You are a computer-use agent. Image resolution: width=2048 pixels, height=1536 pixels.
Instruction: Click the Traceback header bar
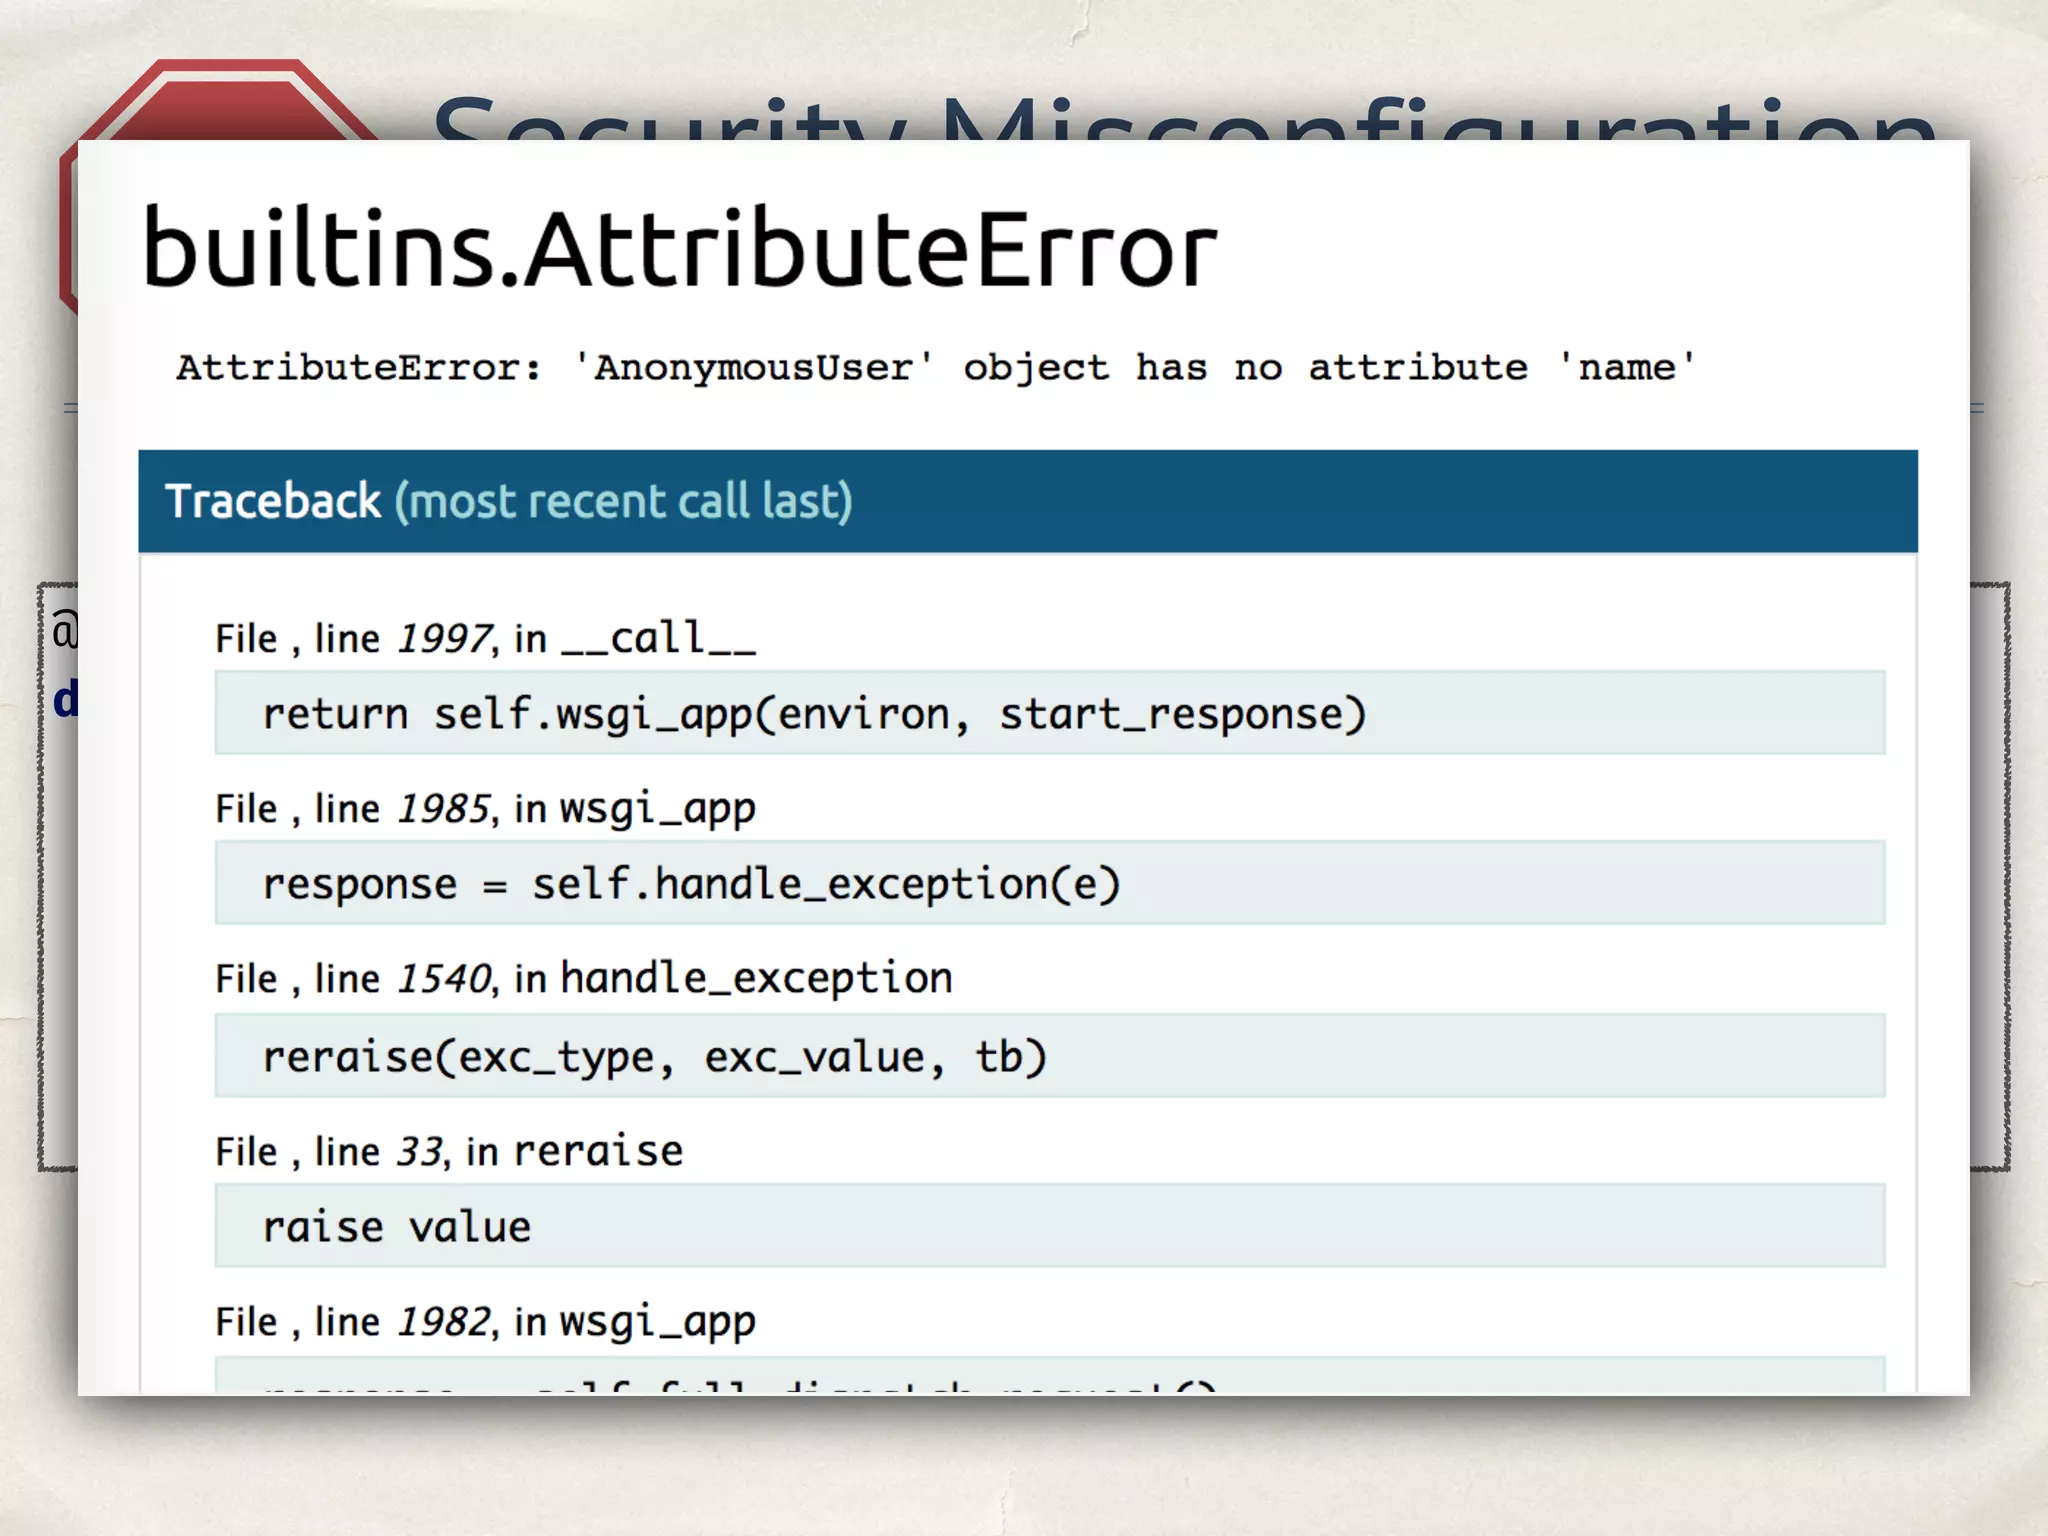pyautogui.click(x=1300, y=501)
